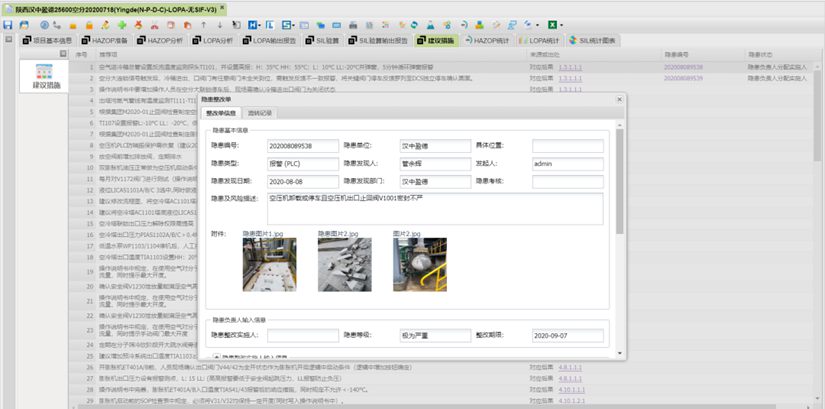The image size is (825, 409).
Task: Open the 隐患等级 field showing 极为严重
Action: point(434,335)
